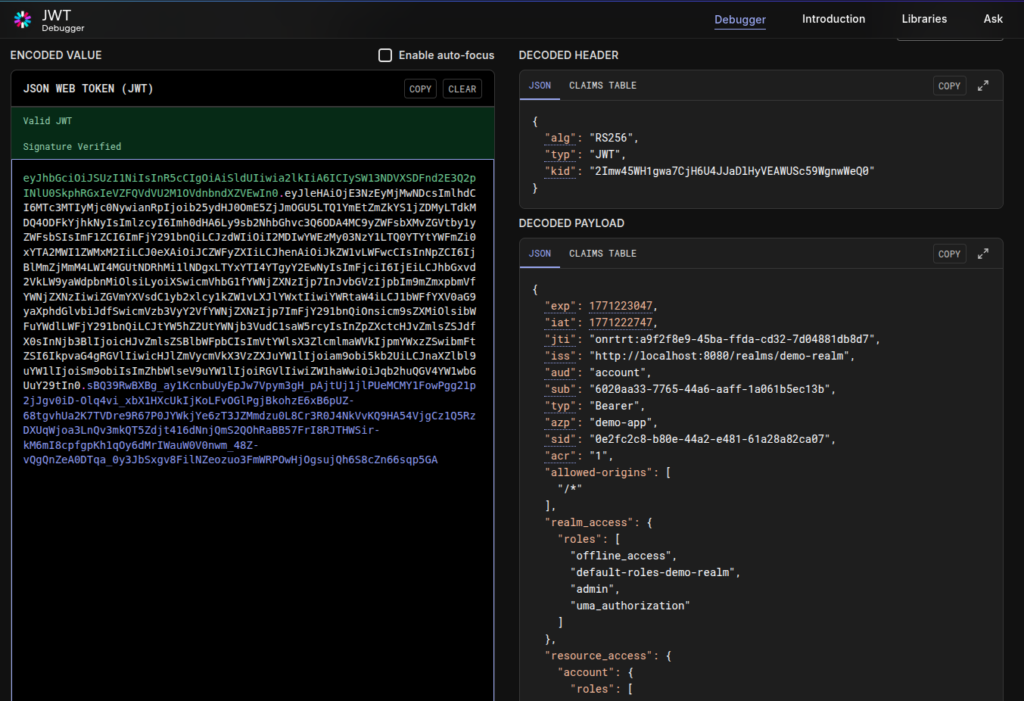The height and width of the screenshot is (701, 1024).
Task: Expand the Decoded Header panel fullscreen
Action: click(x=982, y=85)
